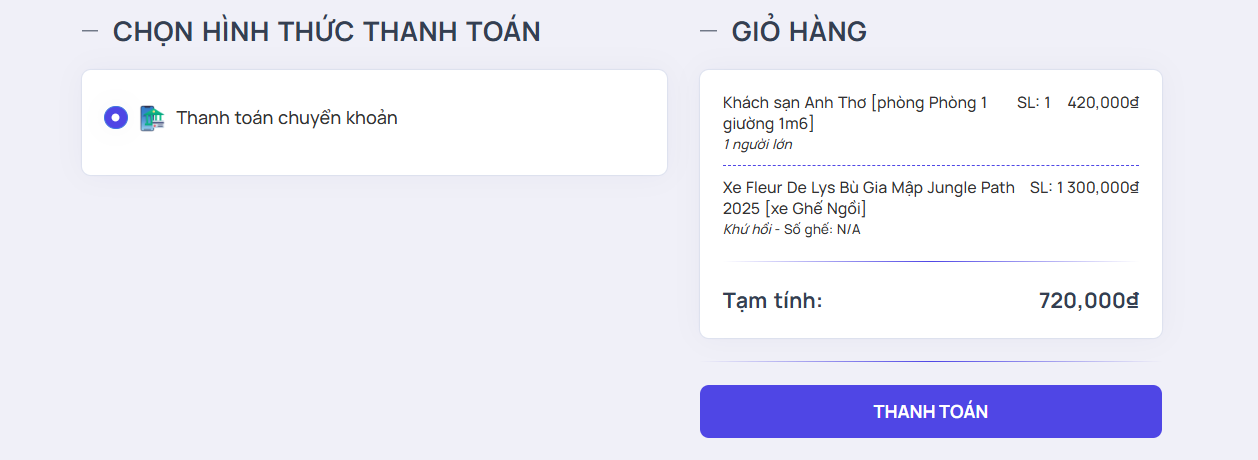Click the 'GIỎ HÀNG' heading

tap(799, 32)
